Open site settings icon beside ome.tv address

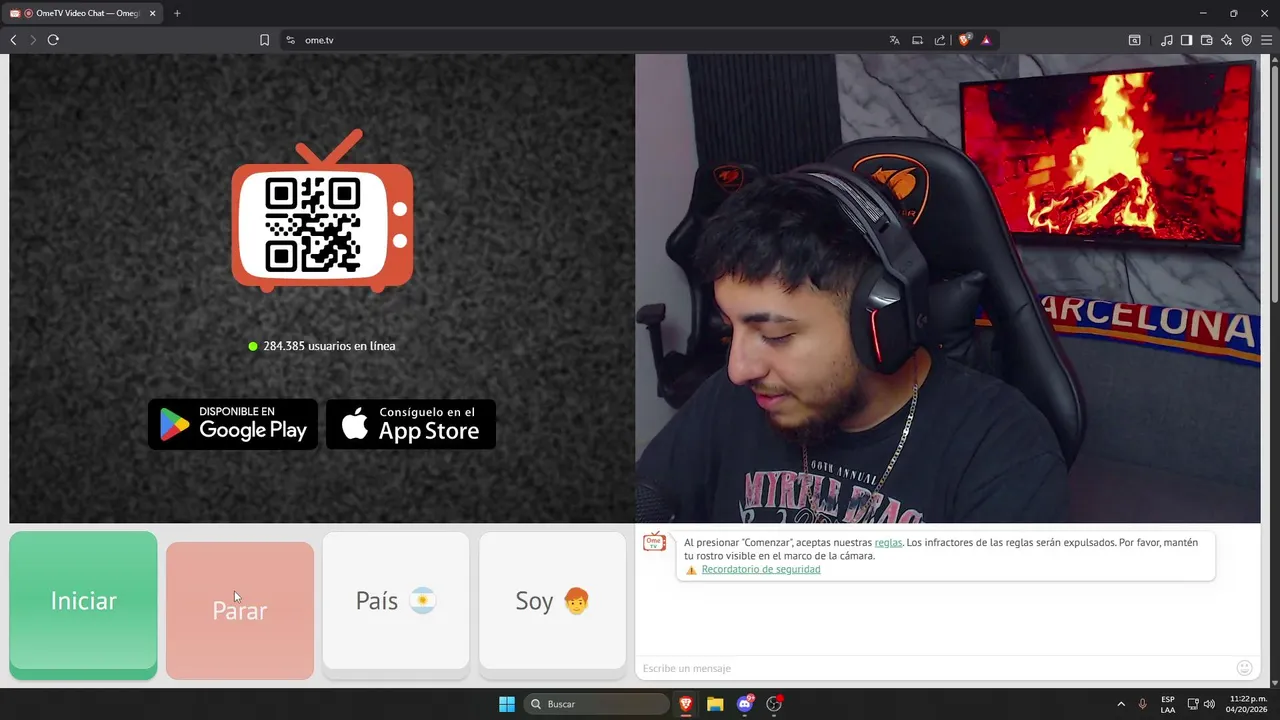[x=290, y=40]
